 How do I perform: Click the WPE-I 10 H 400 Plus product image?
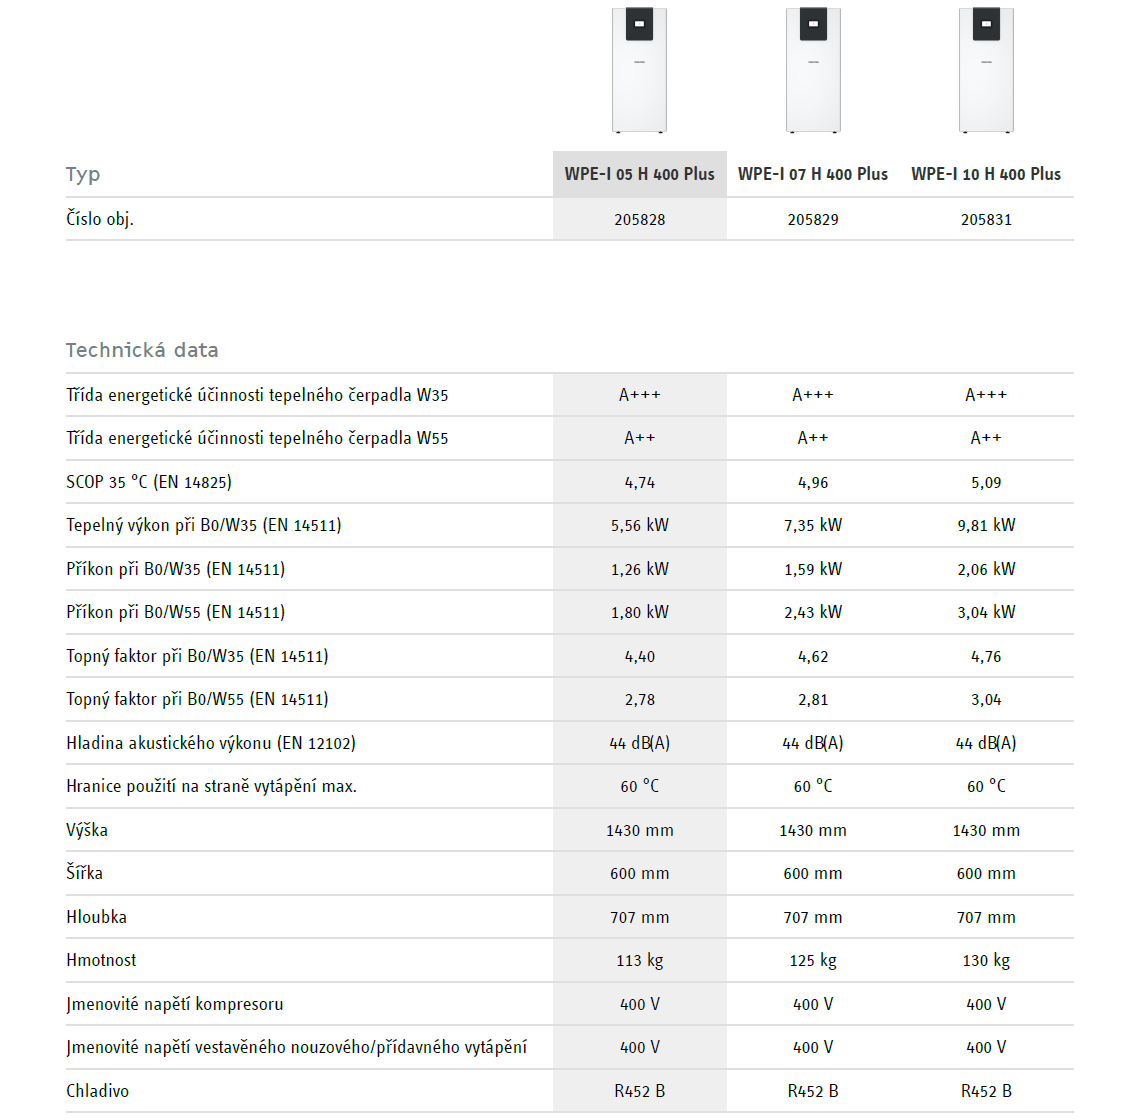[x=986, y=70]
